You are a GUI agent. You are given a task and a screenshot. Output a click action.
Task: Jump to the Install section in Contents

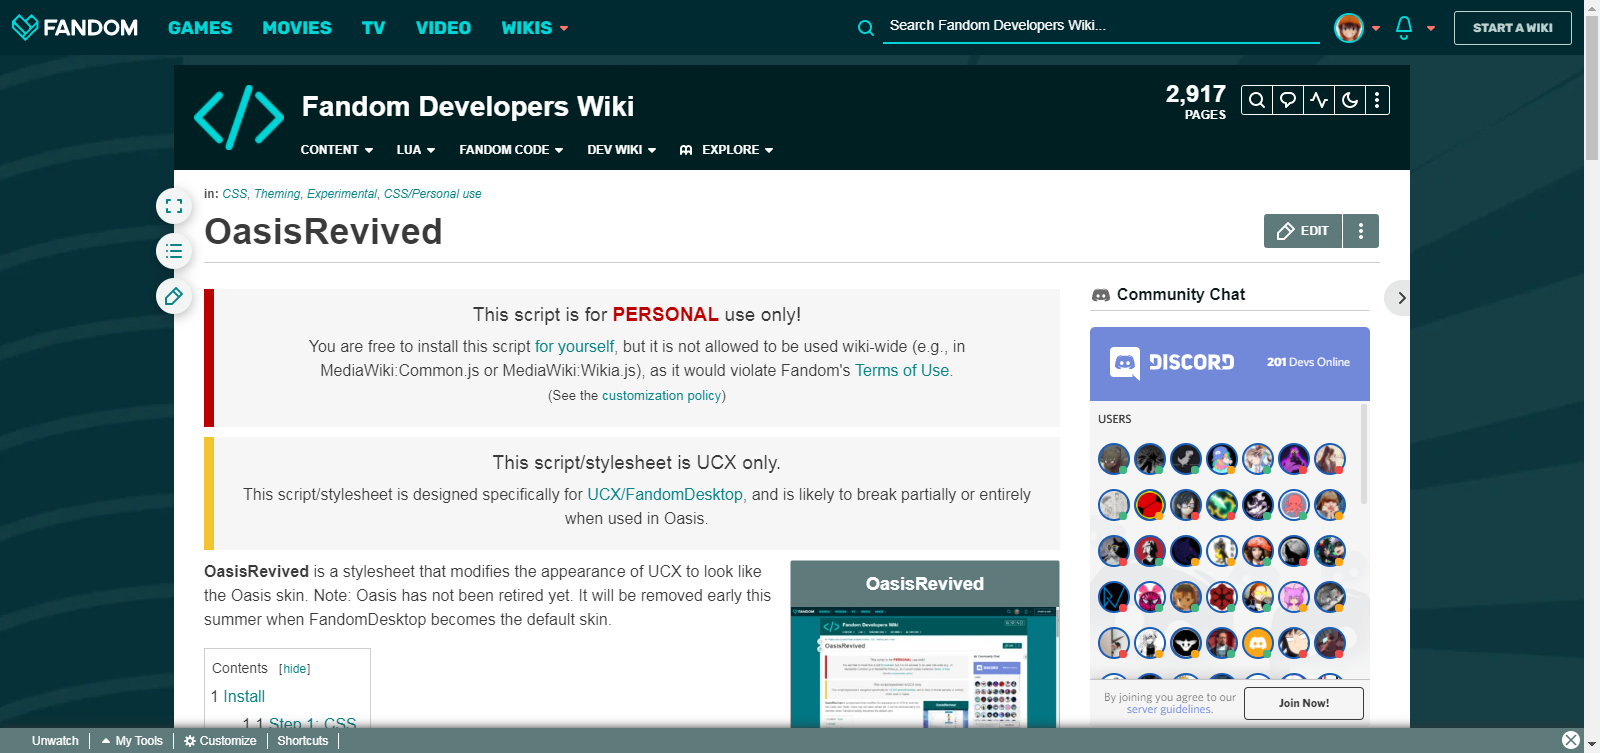[x=244, y=697]
